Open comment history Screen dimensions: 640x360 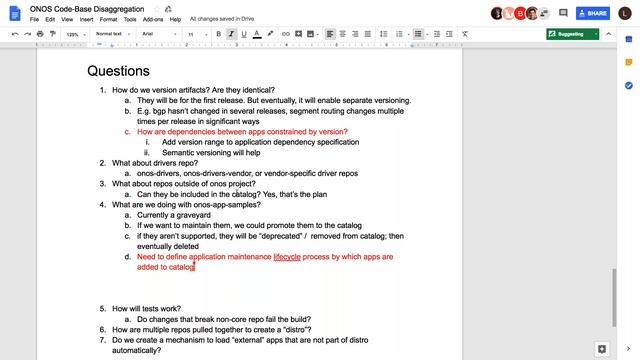(563, 13)
